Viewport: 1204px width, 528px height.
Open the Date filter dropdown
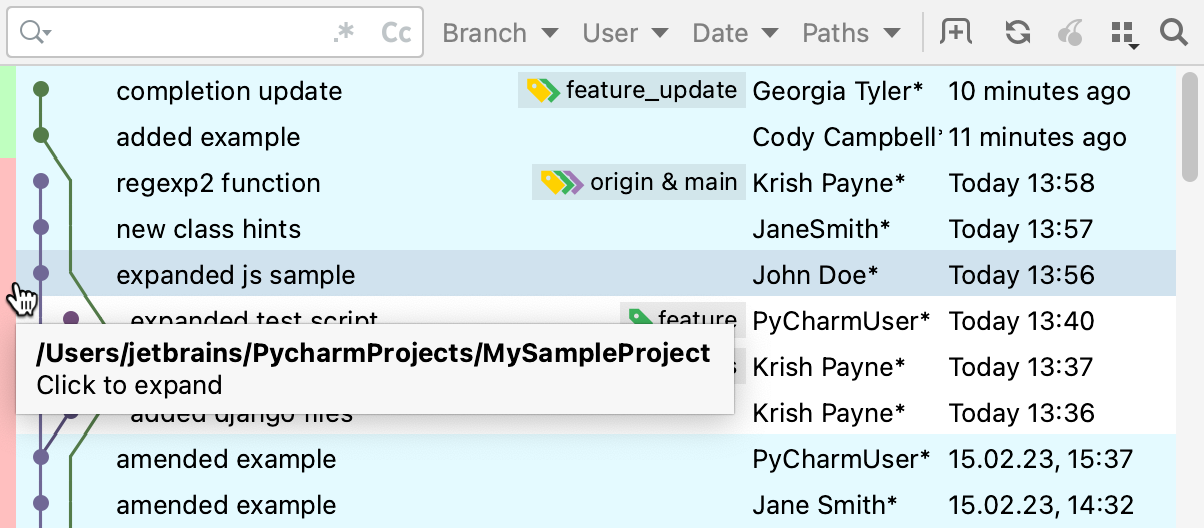tap(735, 33)
